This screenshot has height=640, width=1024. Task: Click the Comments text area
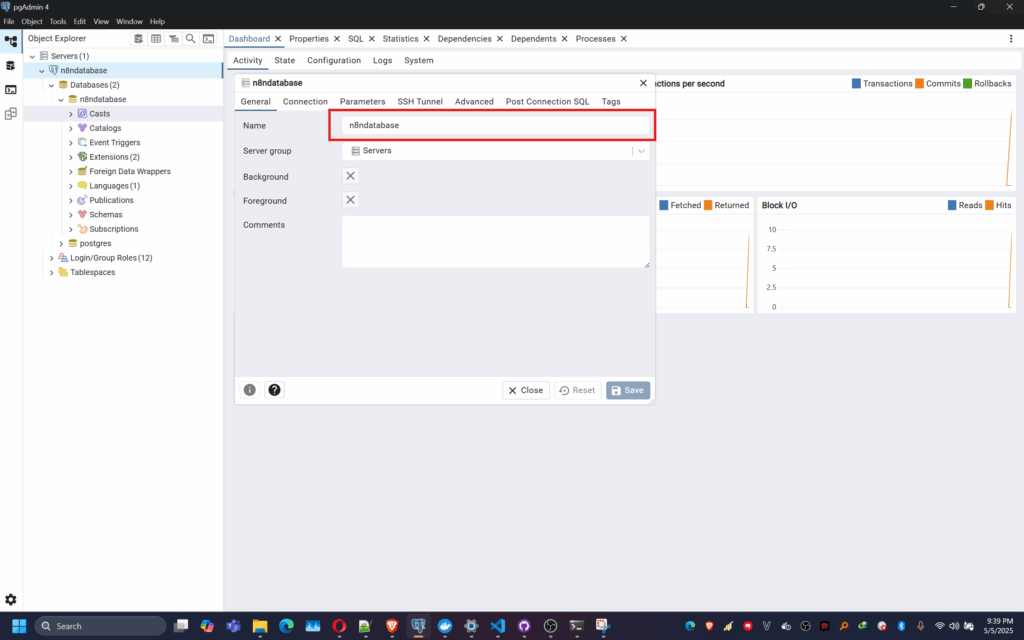click(496, 242)
